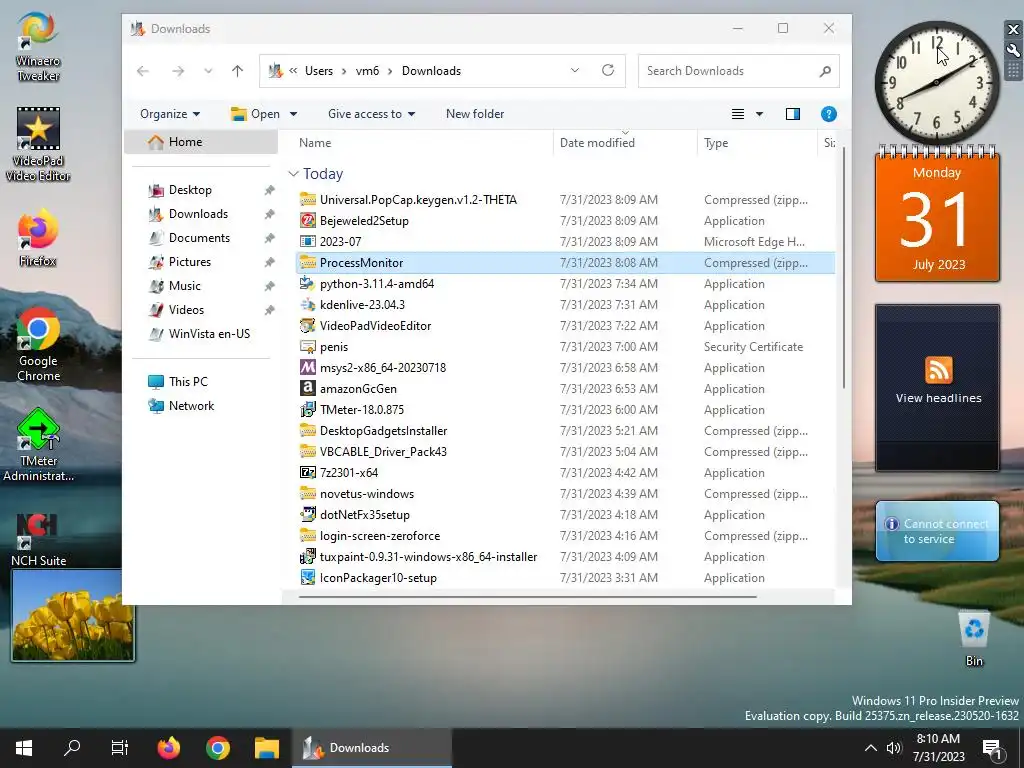1024x768 pixels.
Task: Select IconPackager10-setup file
Action: click(566, 577)
